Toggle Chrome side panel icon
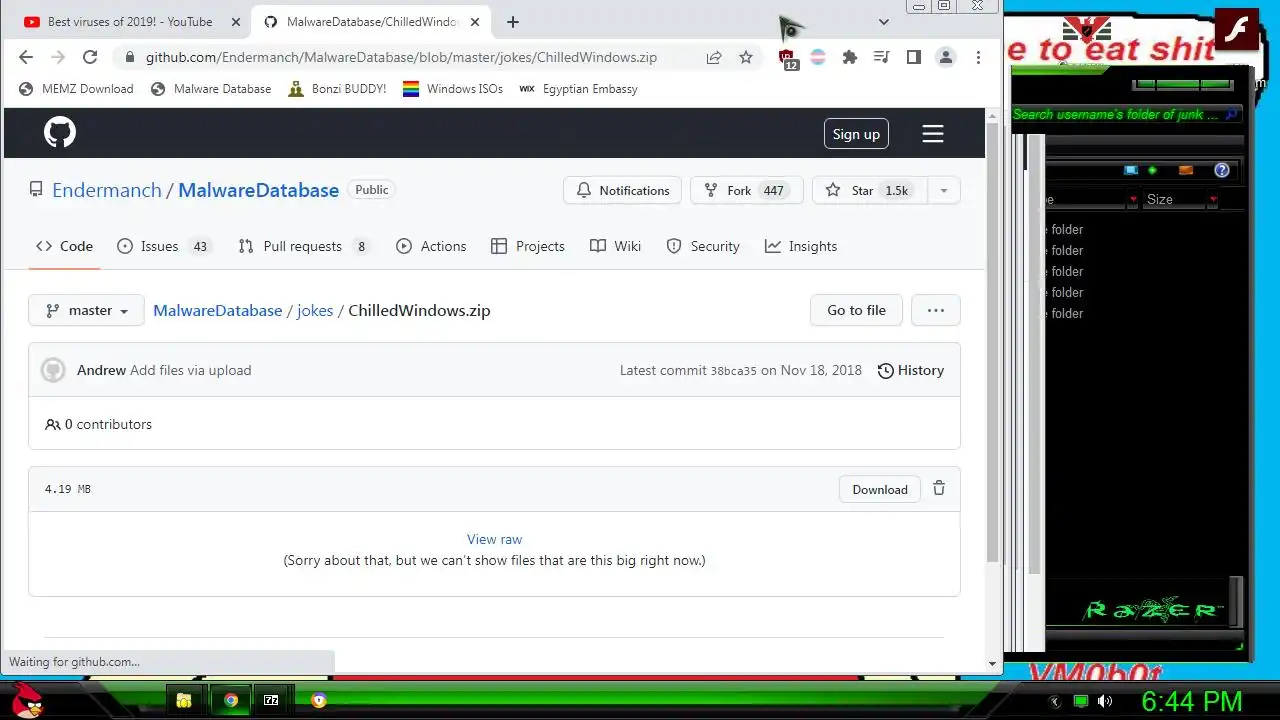1280x720 pixels. (x=913, y=58)
